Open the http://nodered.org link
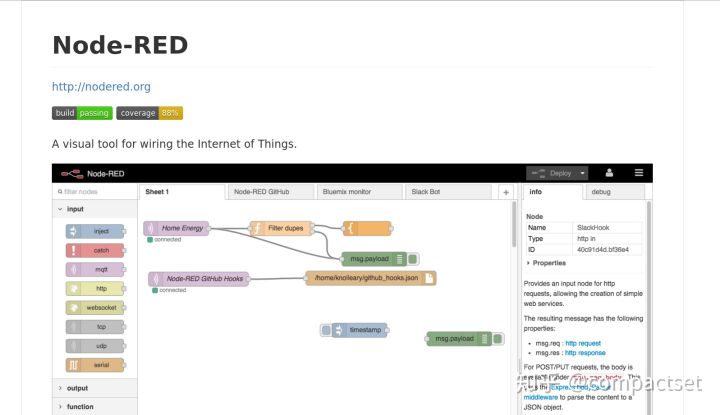Screen dimensions: 720x415 tap(101, 87)
